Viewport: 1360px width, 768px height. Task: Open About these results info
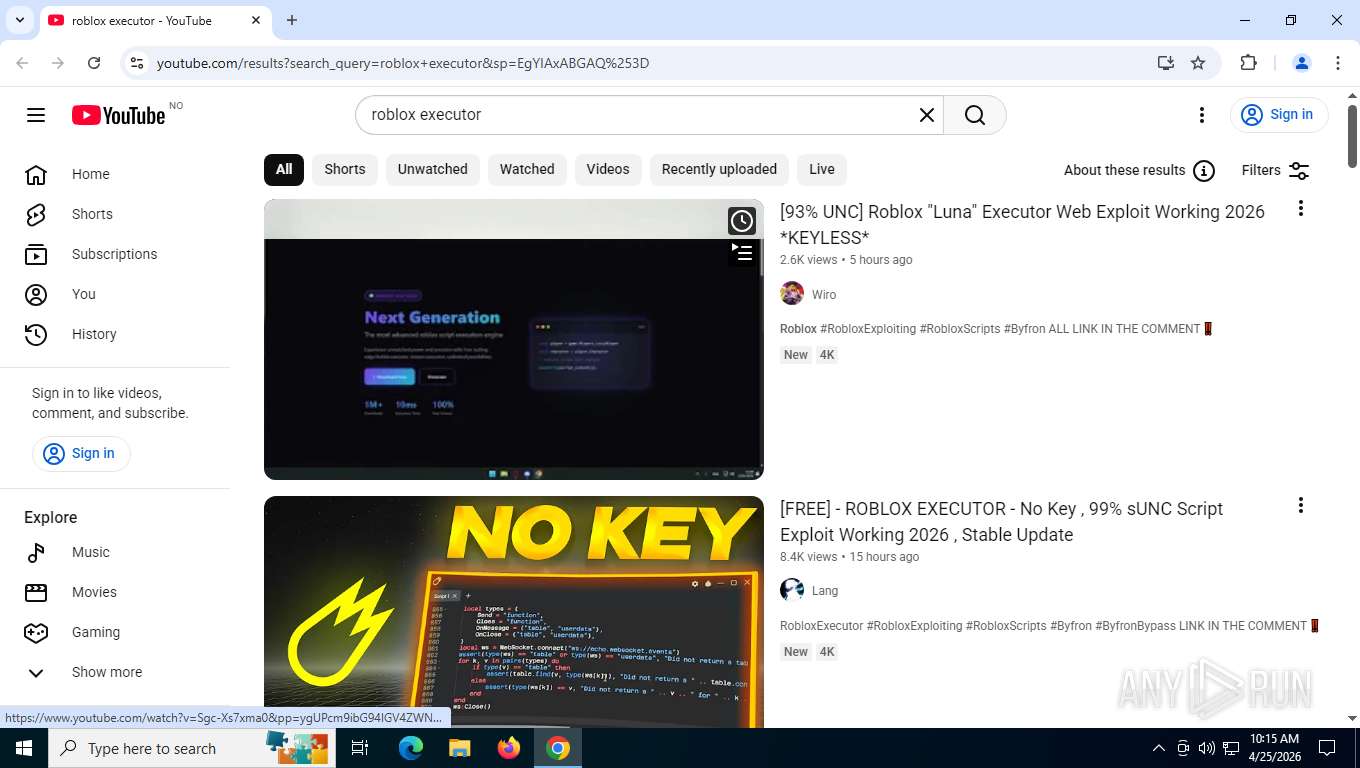[1139, 170]
